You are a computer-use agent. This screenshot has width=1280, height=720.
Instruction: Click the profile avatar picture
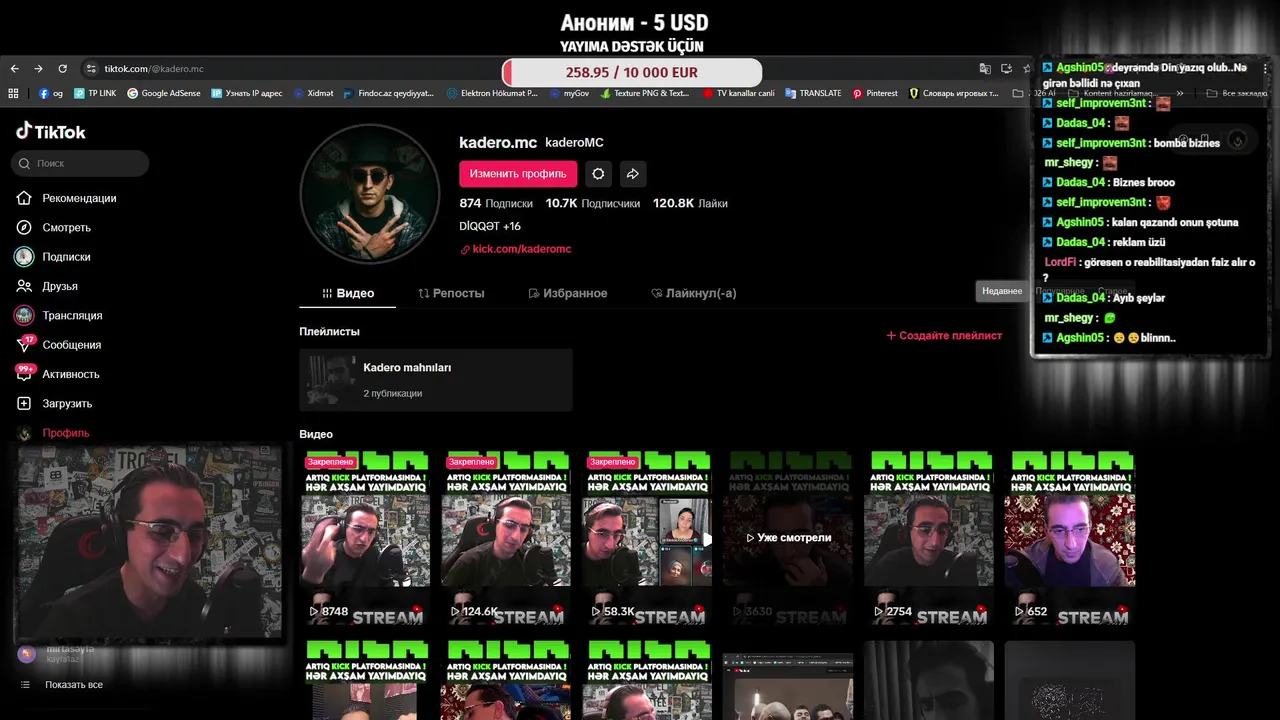point(370,194)
